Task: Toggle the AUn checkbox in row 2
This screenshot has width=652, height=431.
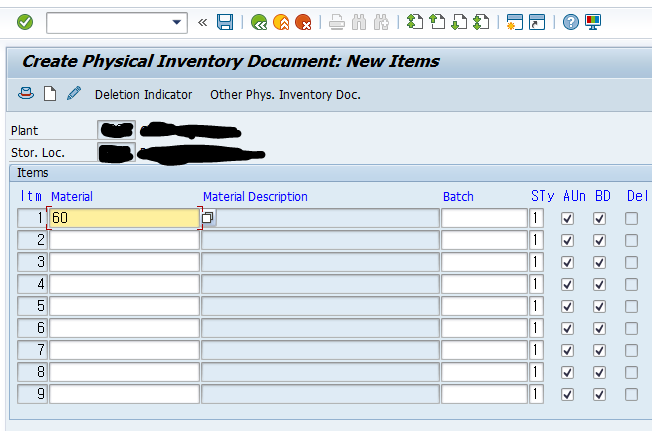Action: coord(567,241)
